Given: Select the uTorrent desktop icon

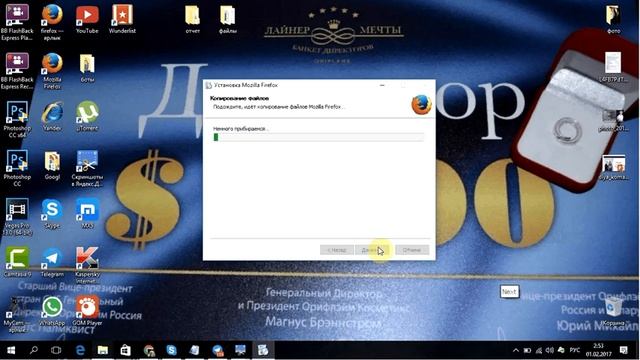Looking at the screenshot, I should coord(87,116).
